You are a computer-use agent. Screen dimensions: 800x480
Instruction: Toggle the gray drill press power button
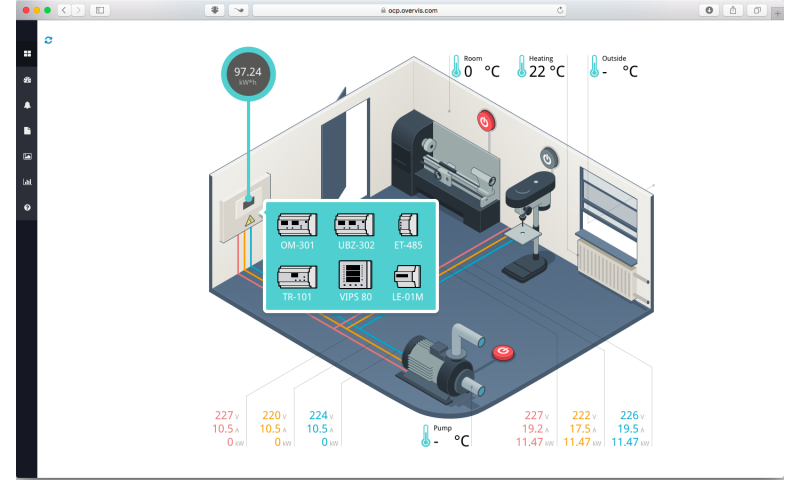pyautogui.click(x=549, y=157)
